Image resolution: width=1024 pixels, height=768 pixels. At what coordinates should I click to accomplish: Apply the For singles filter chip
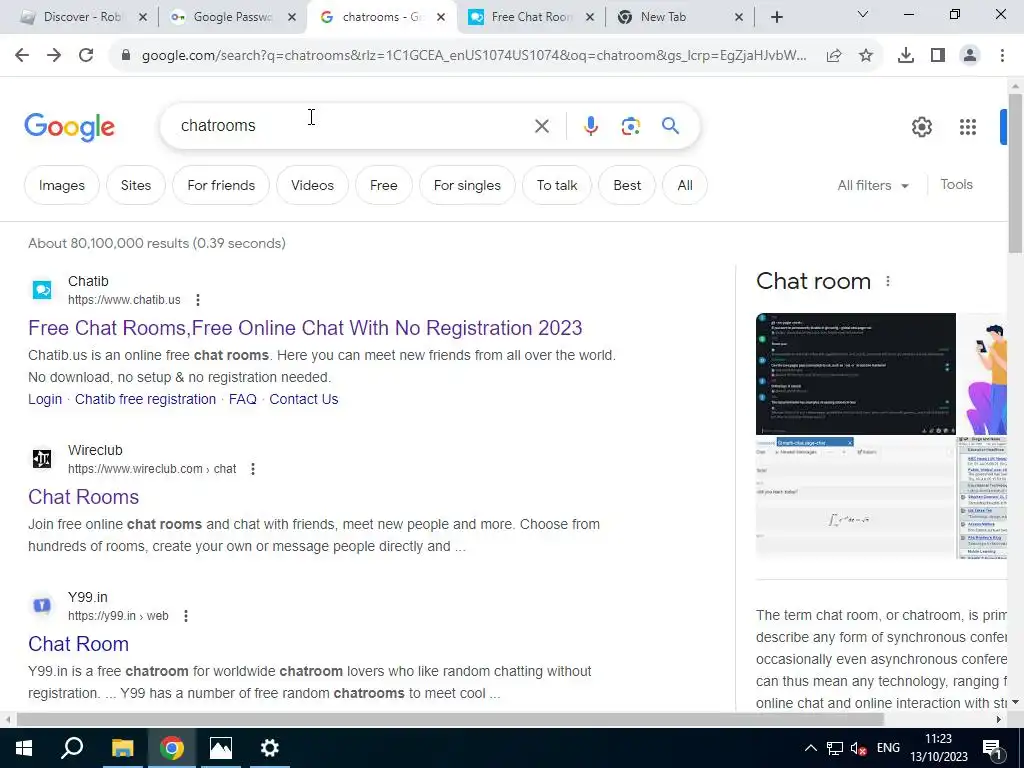pos(467,185)
